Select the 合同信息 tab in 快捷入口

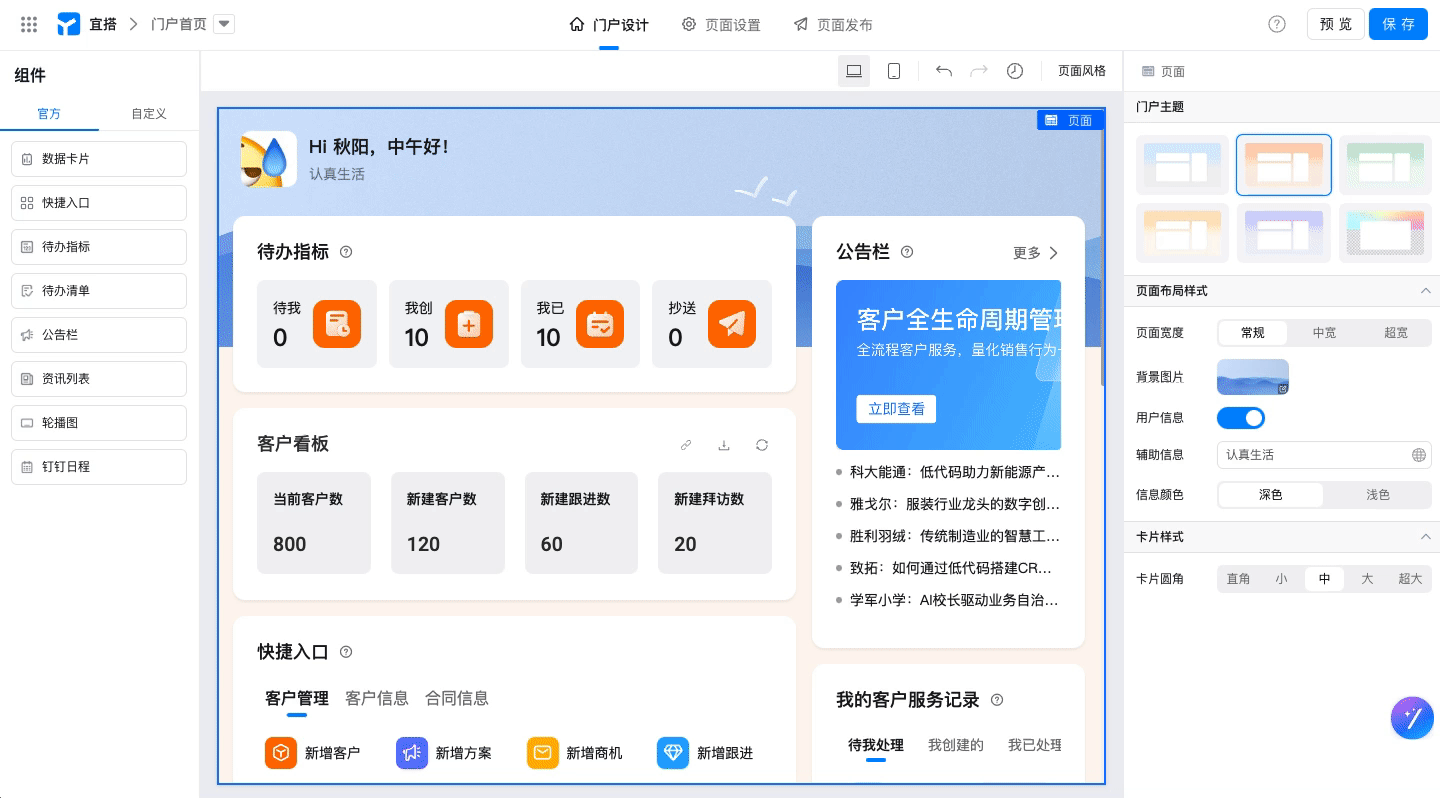pos(457,698)
